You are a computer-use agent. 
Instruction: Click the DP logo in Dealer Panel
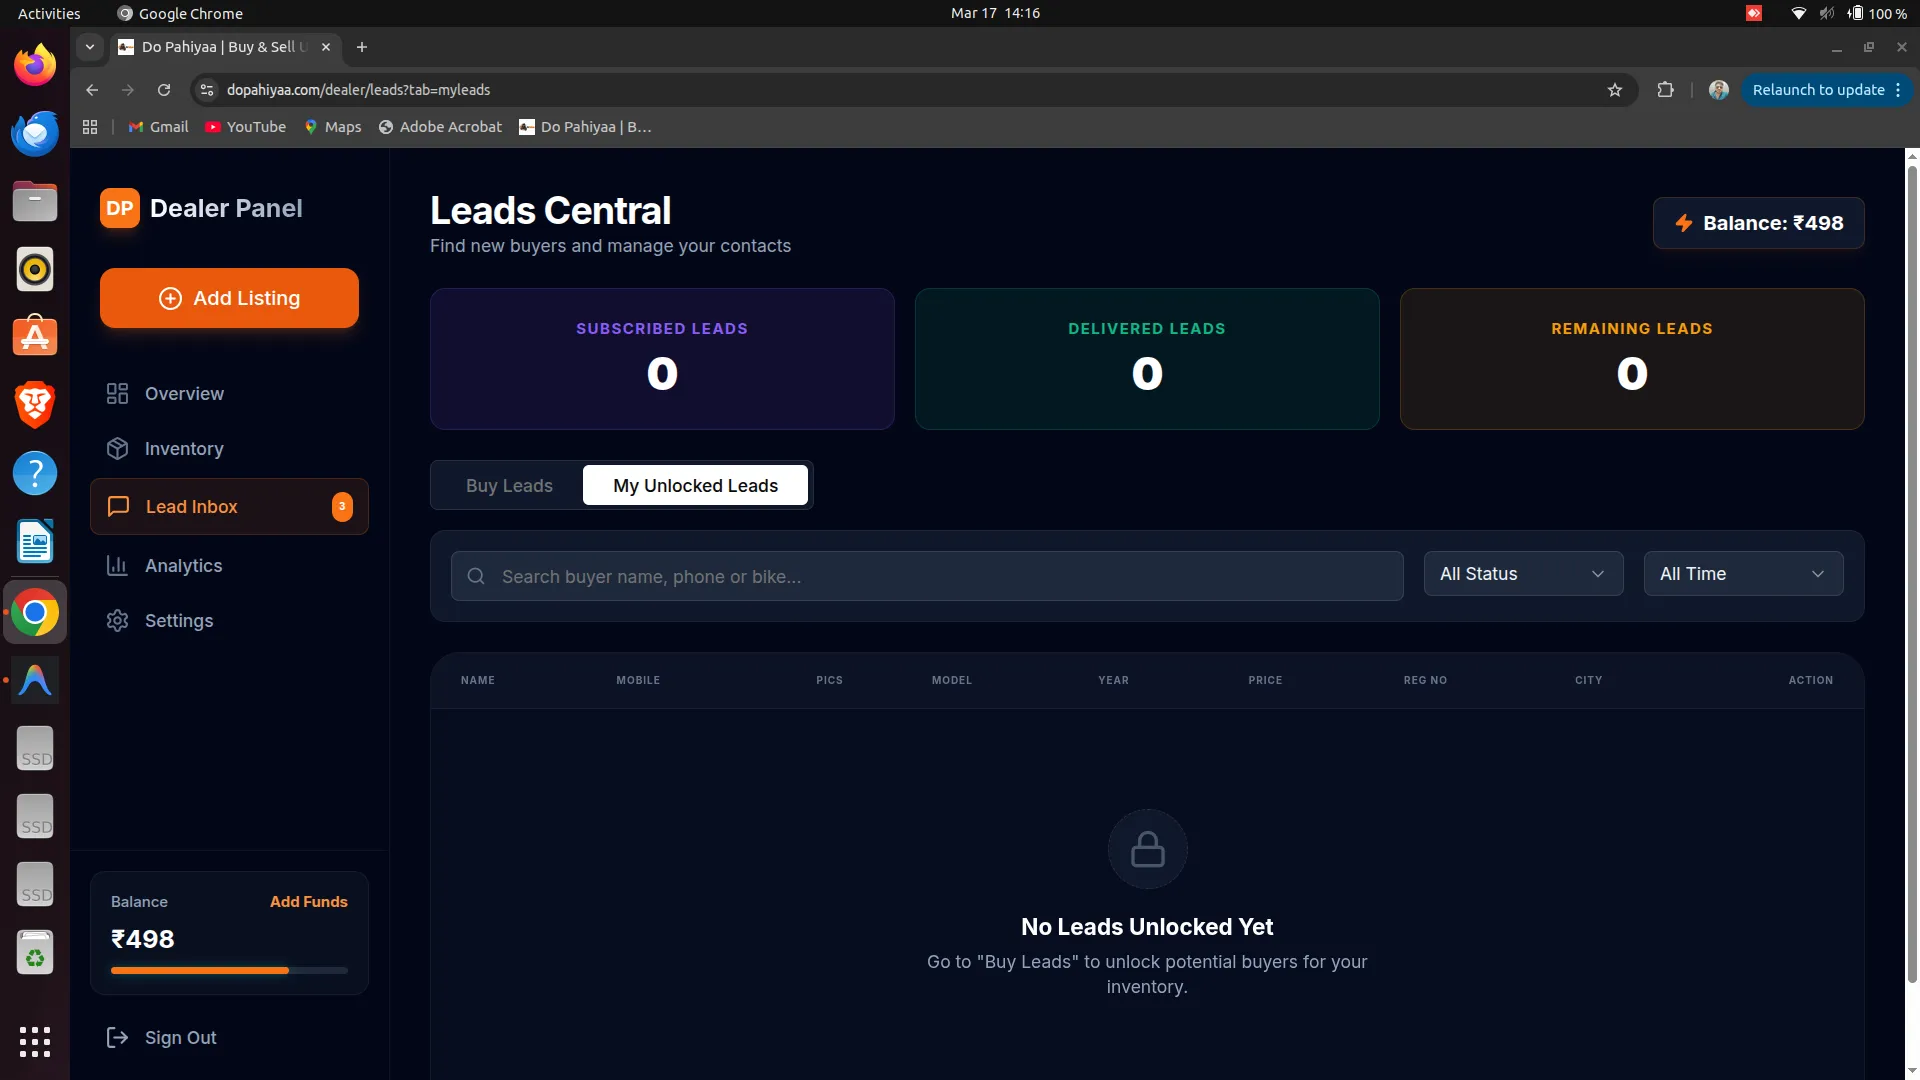pos(119,208)
